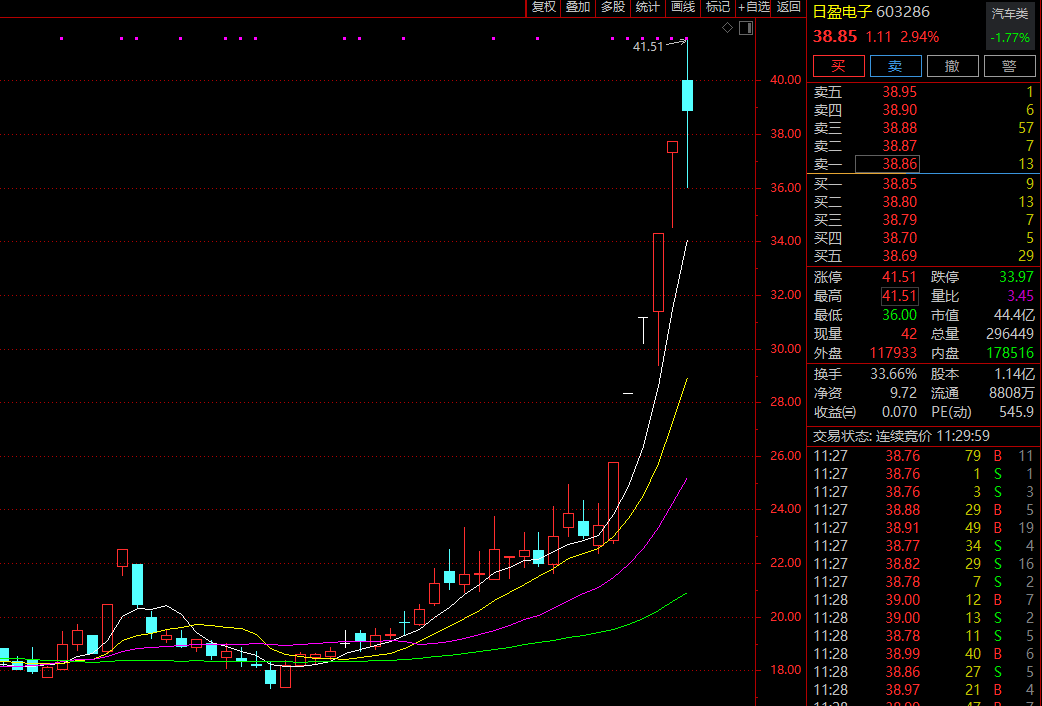1042x706 pixels.
Task: Click the blue 卖 sell button
Action: point(895,66)
